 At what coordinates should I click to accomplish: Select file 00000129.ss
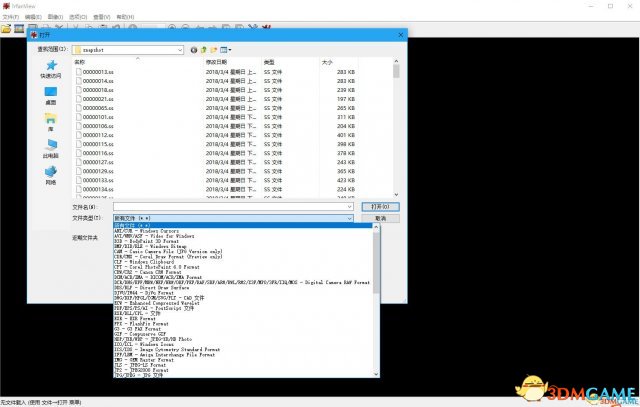[x=94, y=171]
